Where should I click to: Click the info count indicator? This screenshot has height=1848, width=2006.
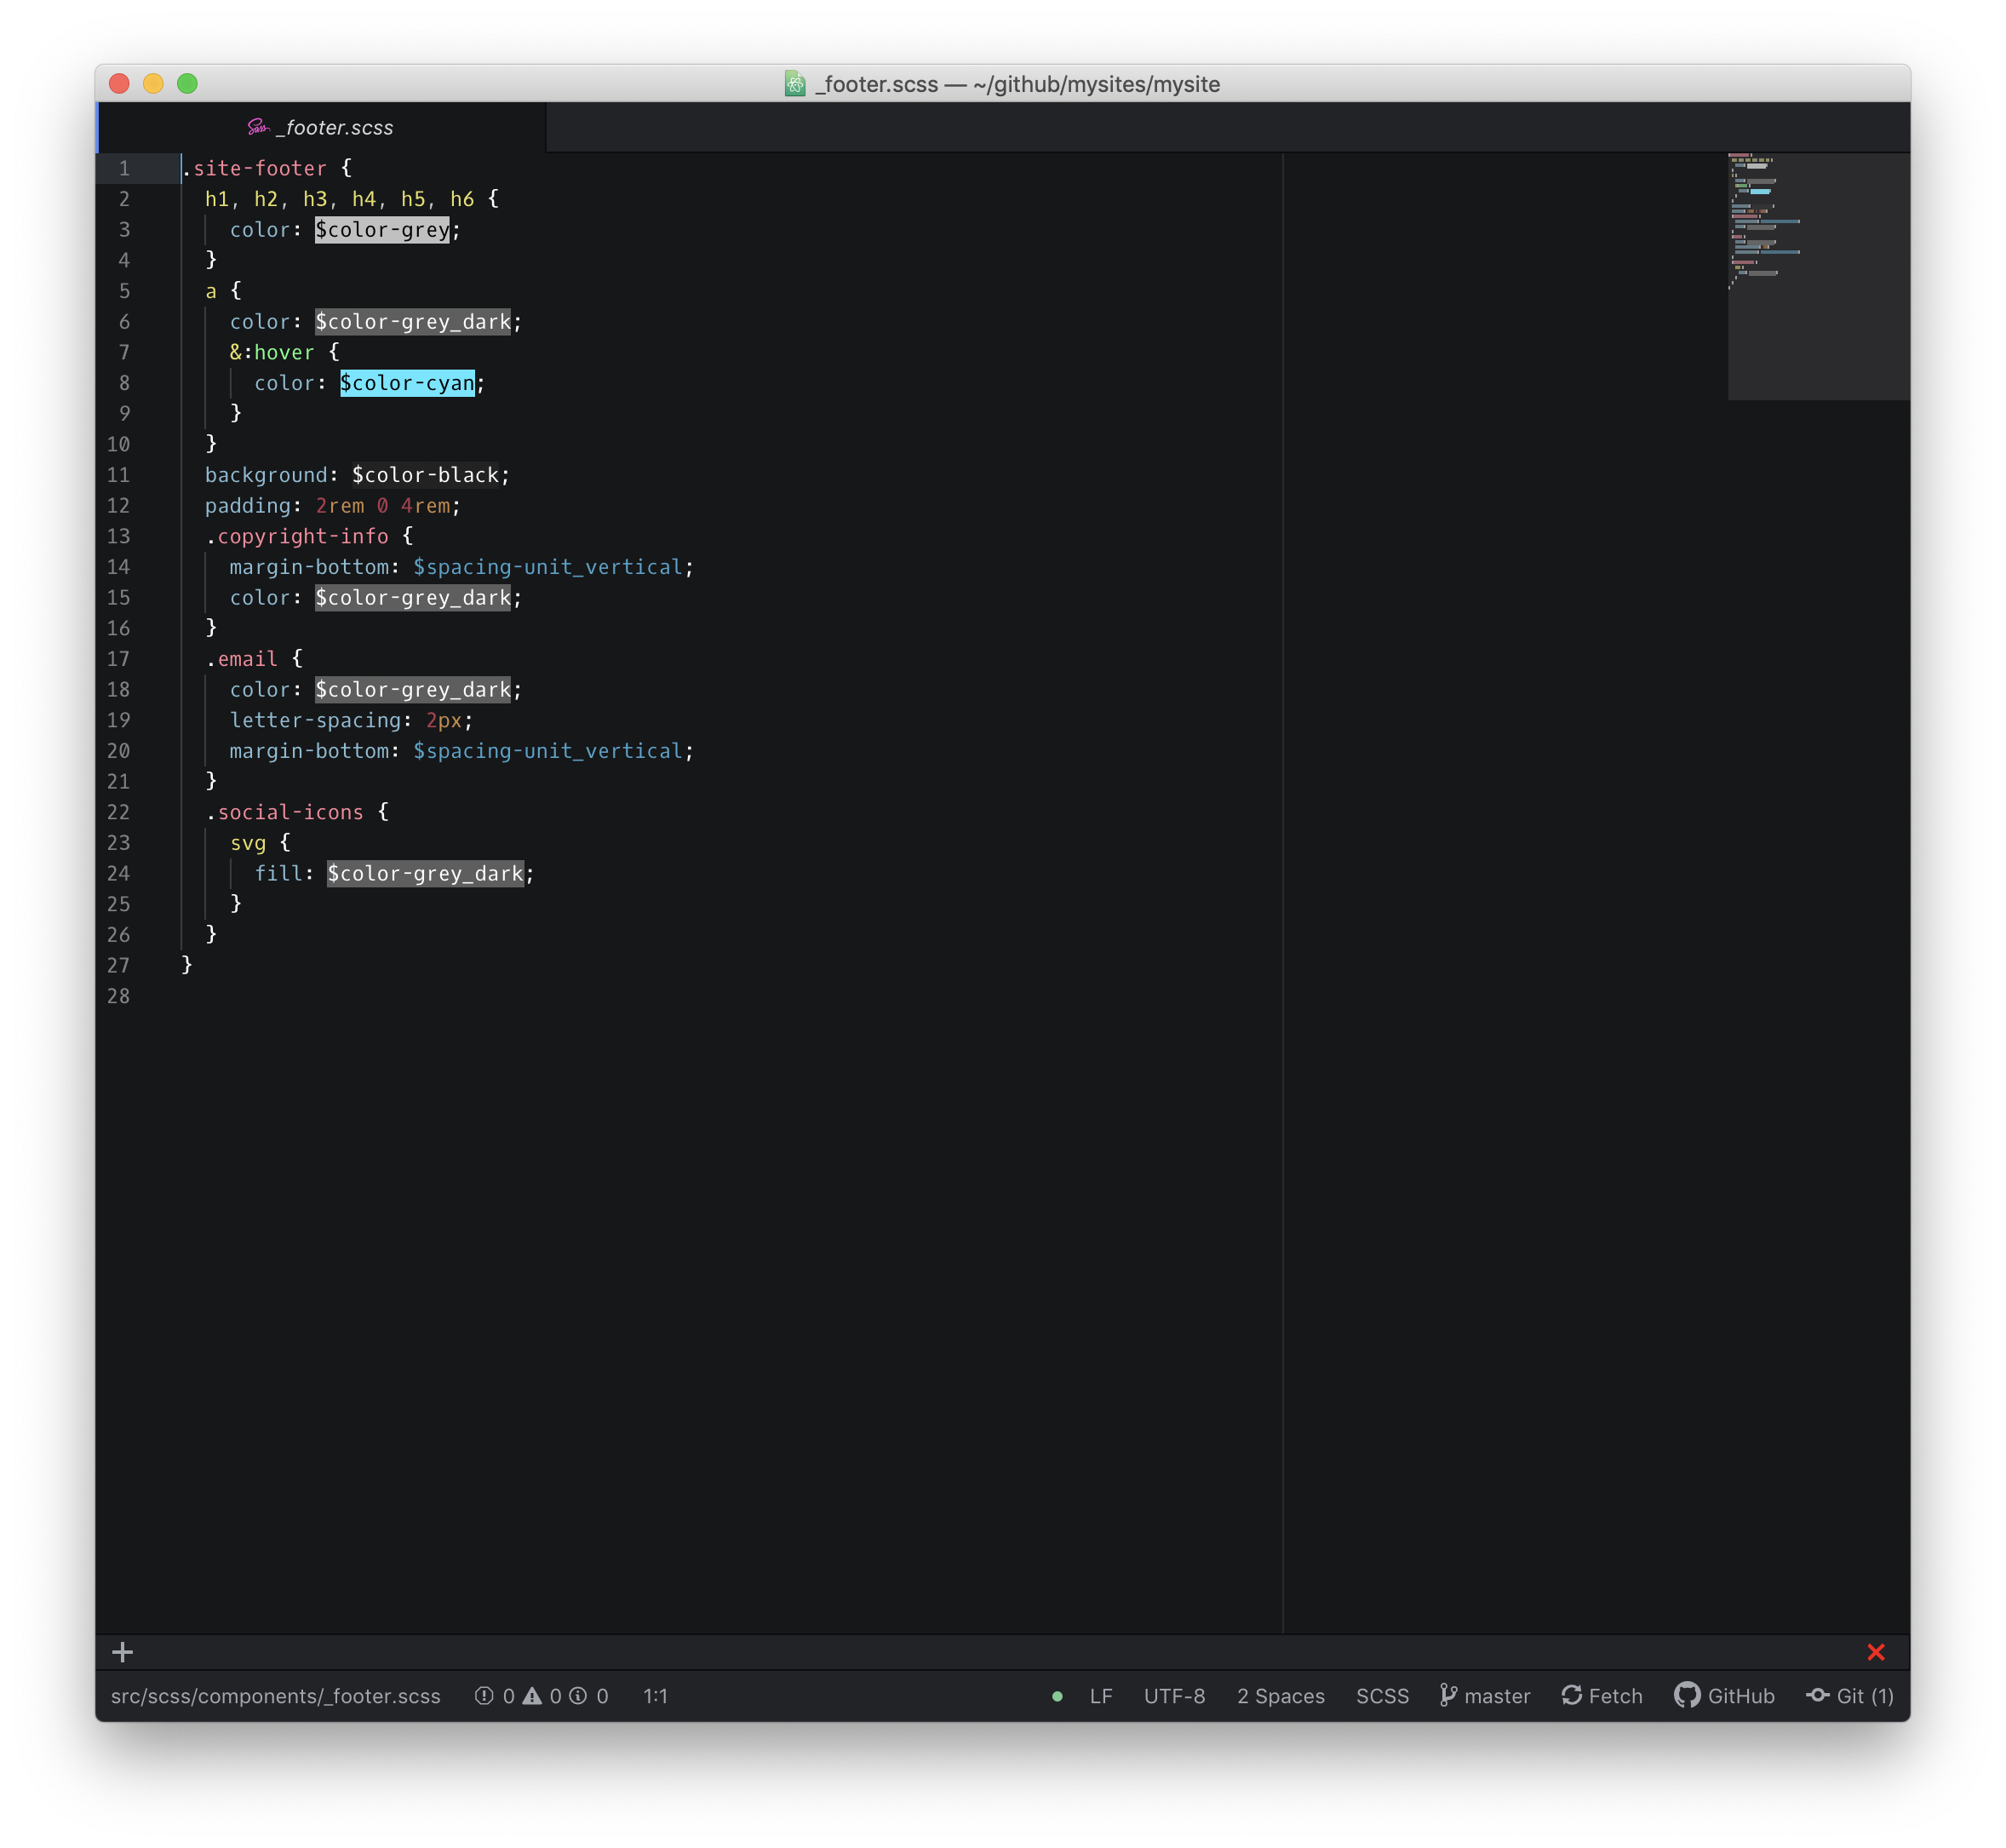tap(579, 1696)
